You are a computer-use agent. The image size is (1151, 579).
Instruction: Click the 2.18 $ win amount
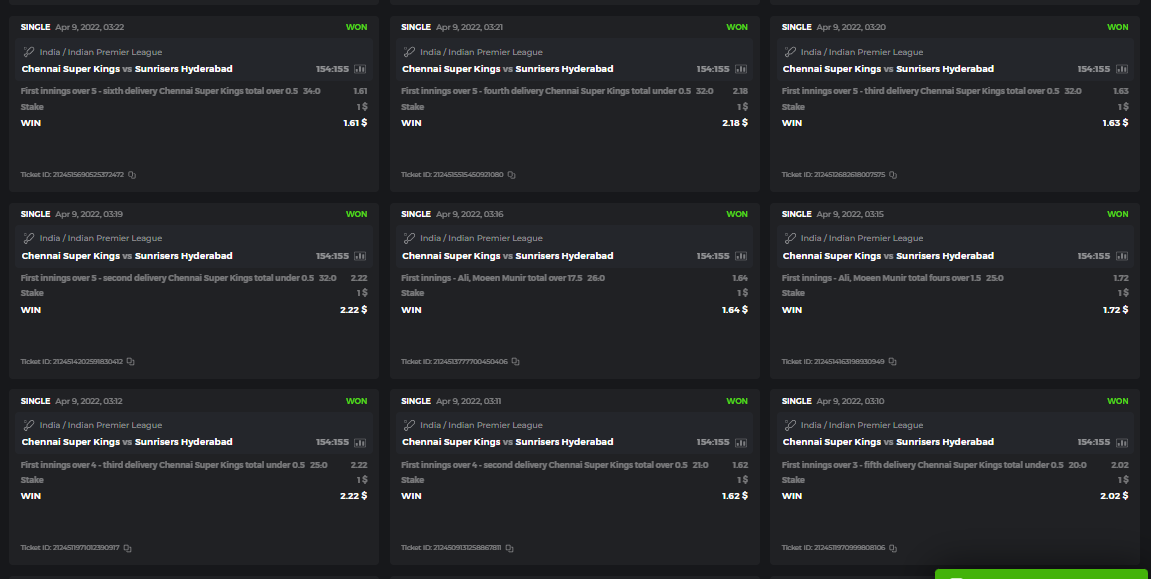pos(734,123)
